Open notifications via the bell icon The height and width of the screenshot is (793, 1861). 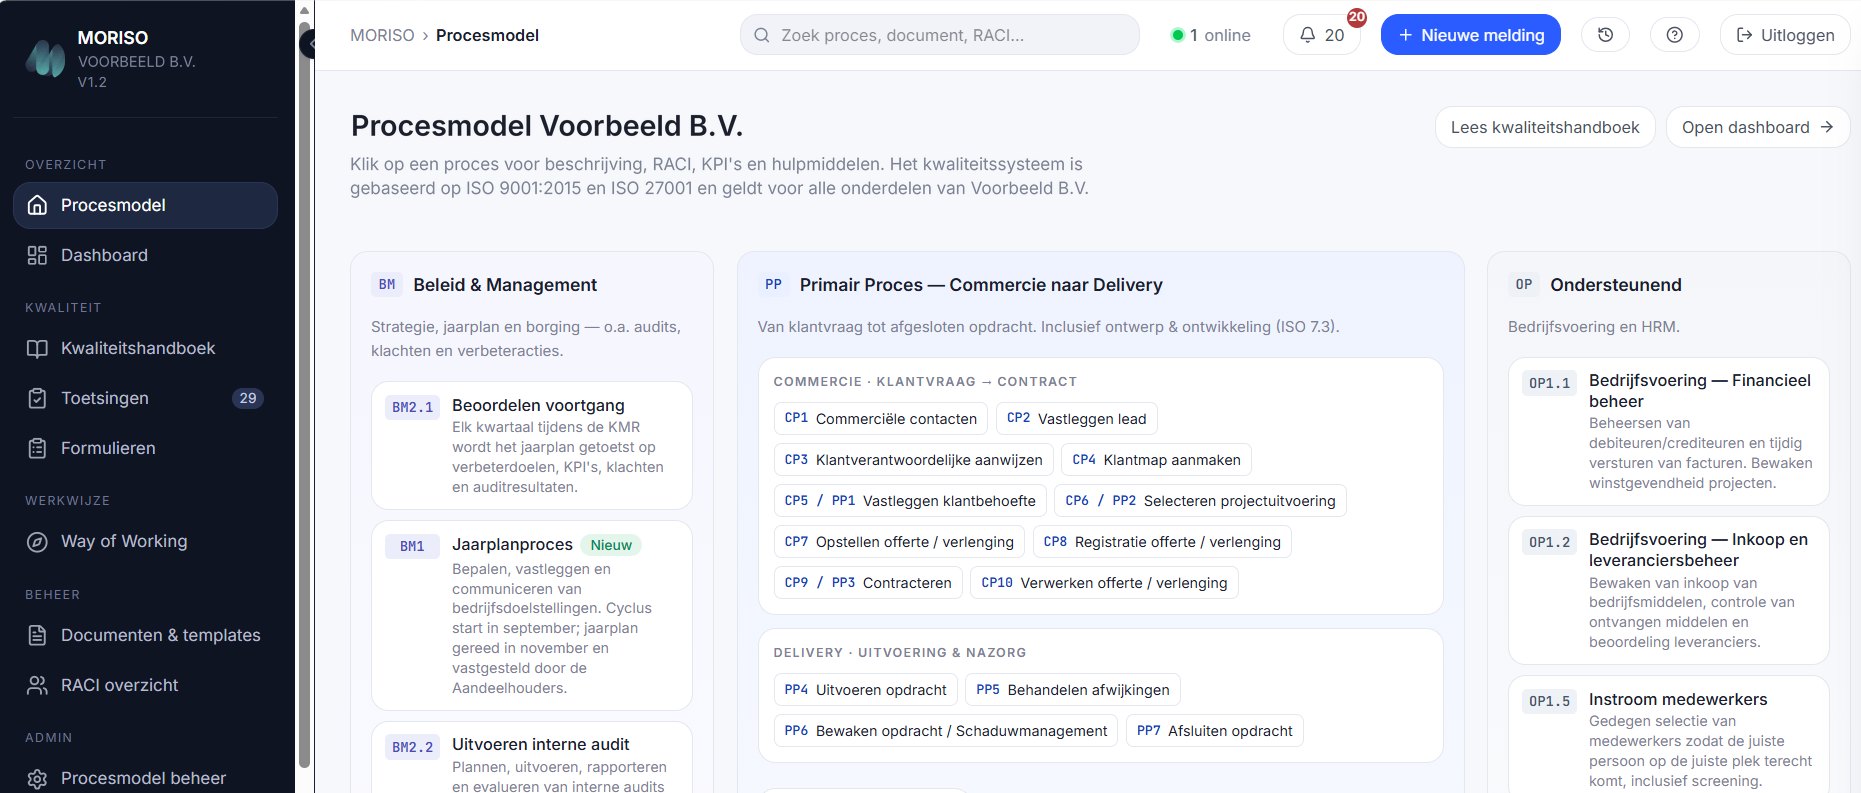click(1307, 35)
